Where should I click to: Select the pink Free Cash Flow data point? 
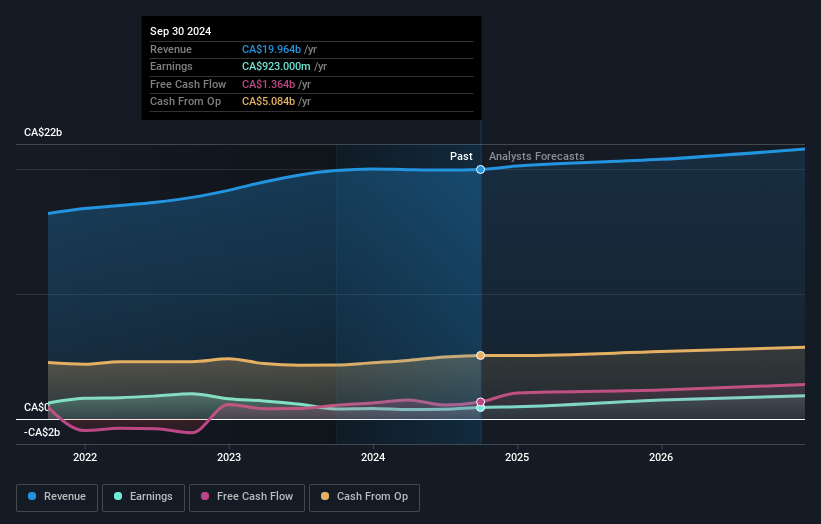tap(480, 402)
